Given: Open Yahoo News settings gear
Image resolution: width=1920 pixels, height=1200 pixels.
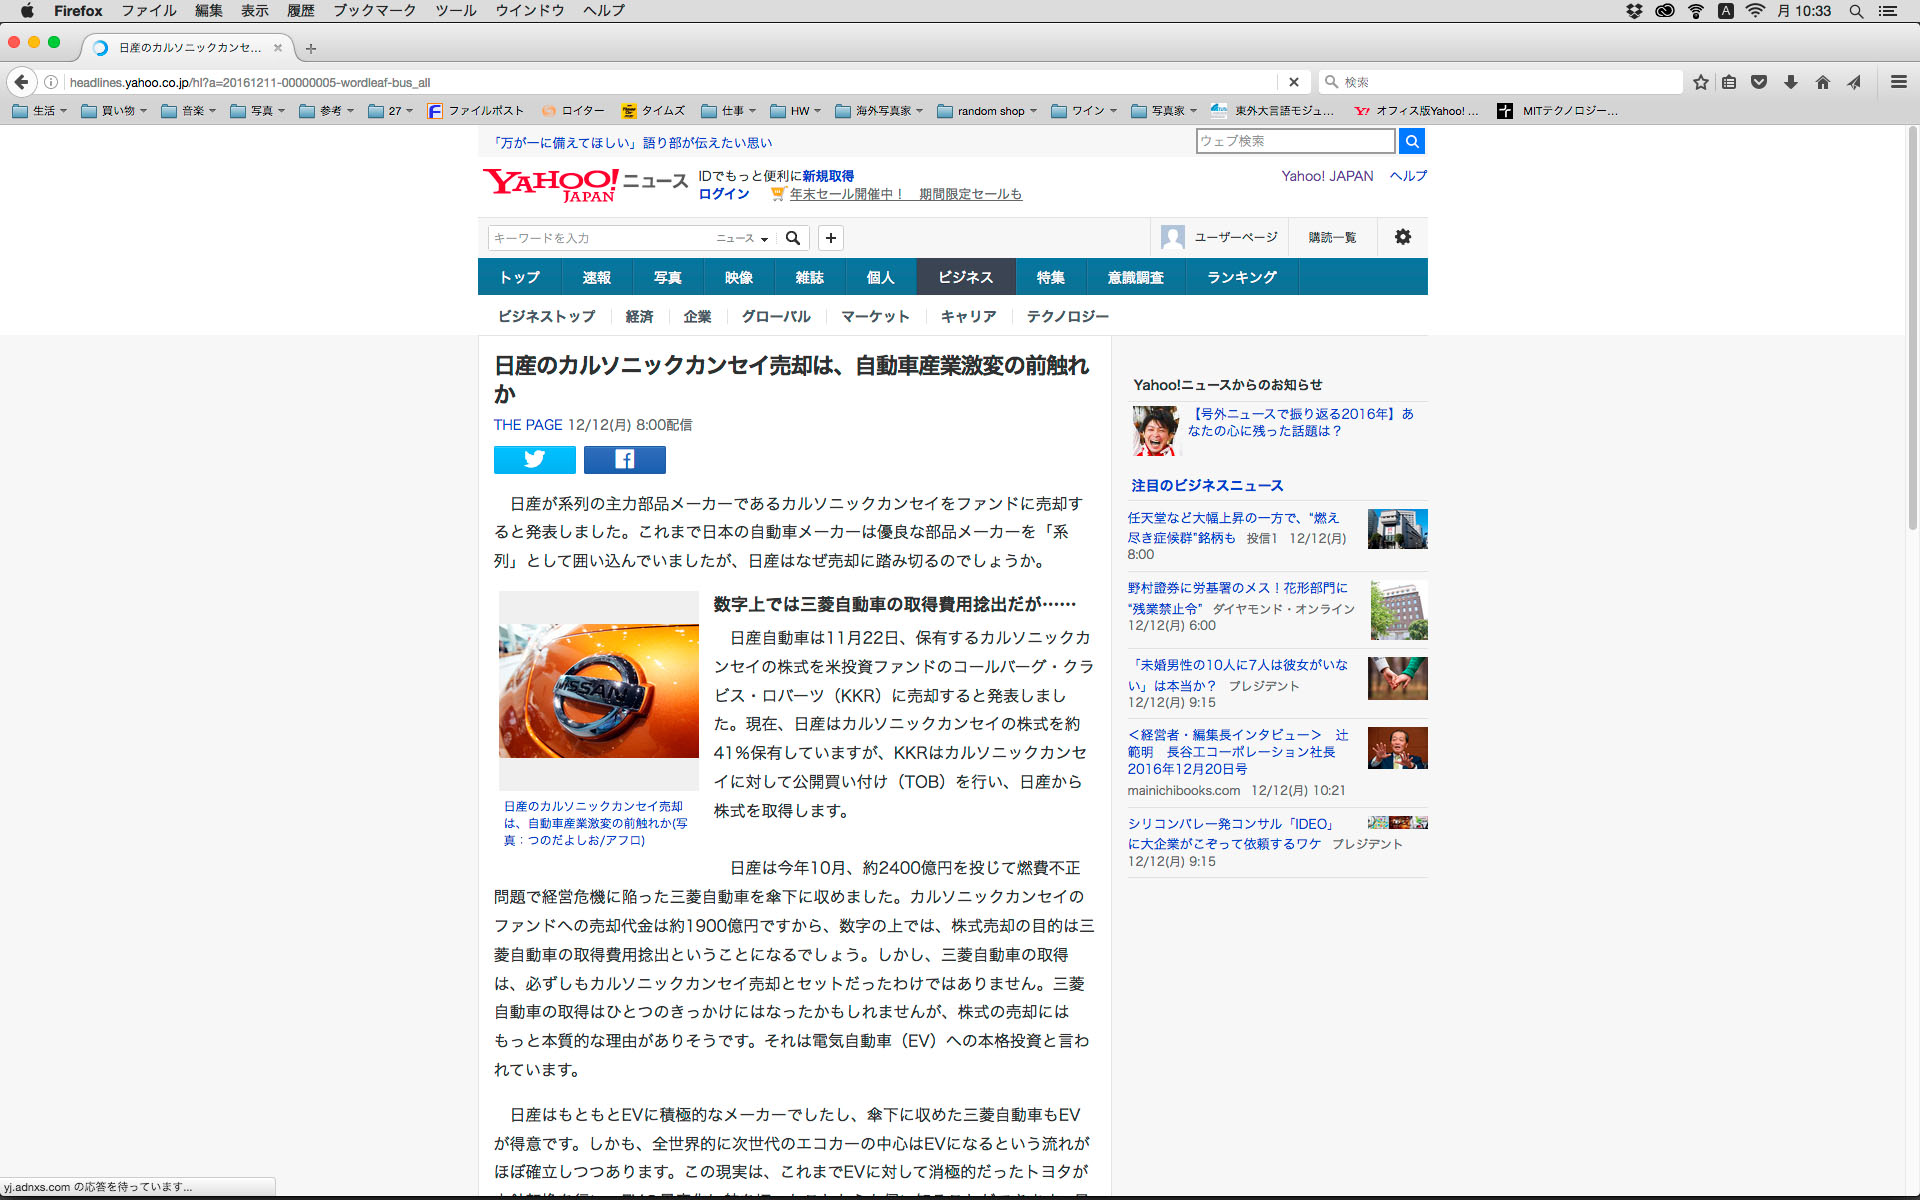Looking at the screenshot, I should [x=1402, y=237].
